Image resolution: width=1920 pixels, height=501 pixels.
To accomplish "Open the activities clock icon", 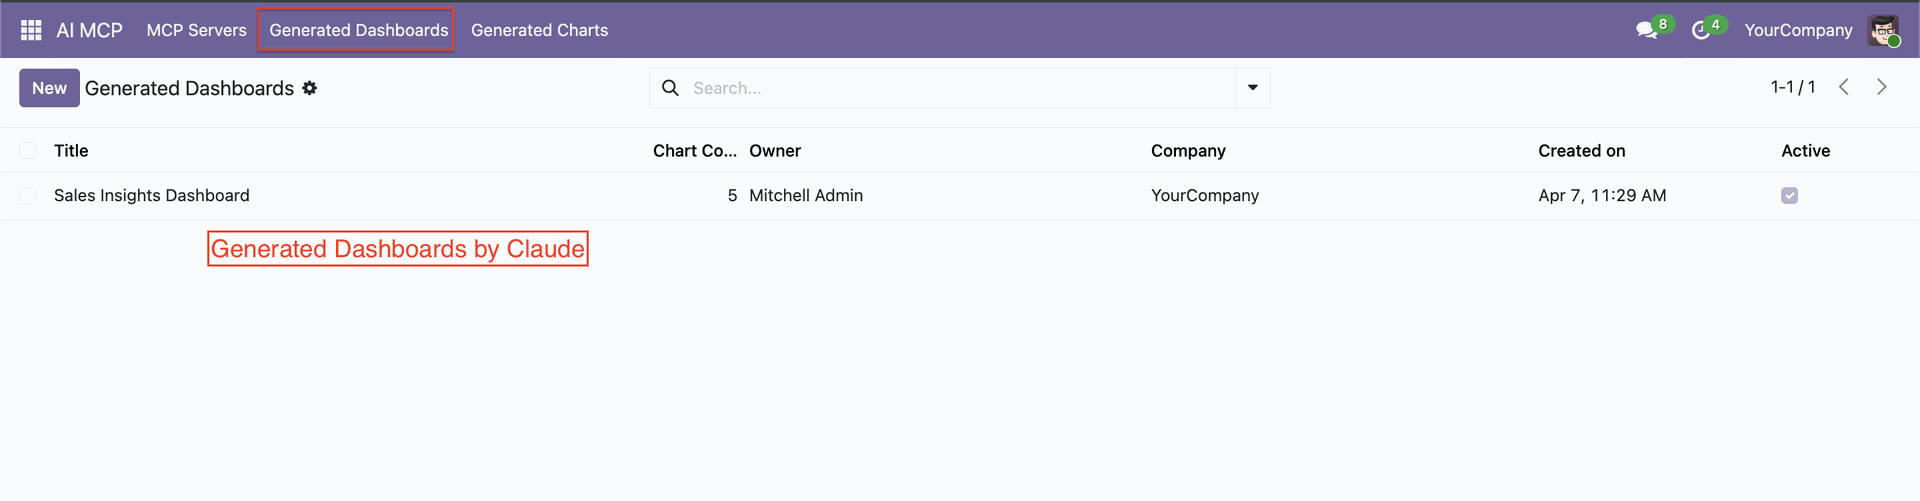I will point(1700,30).
